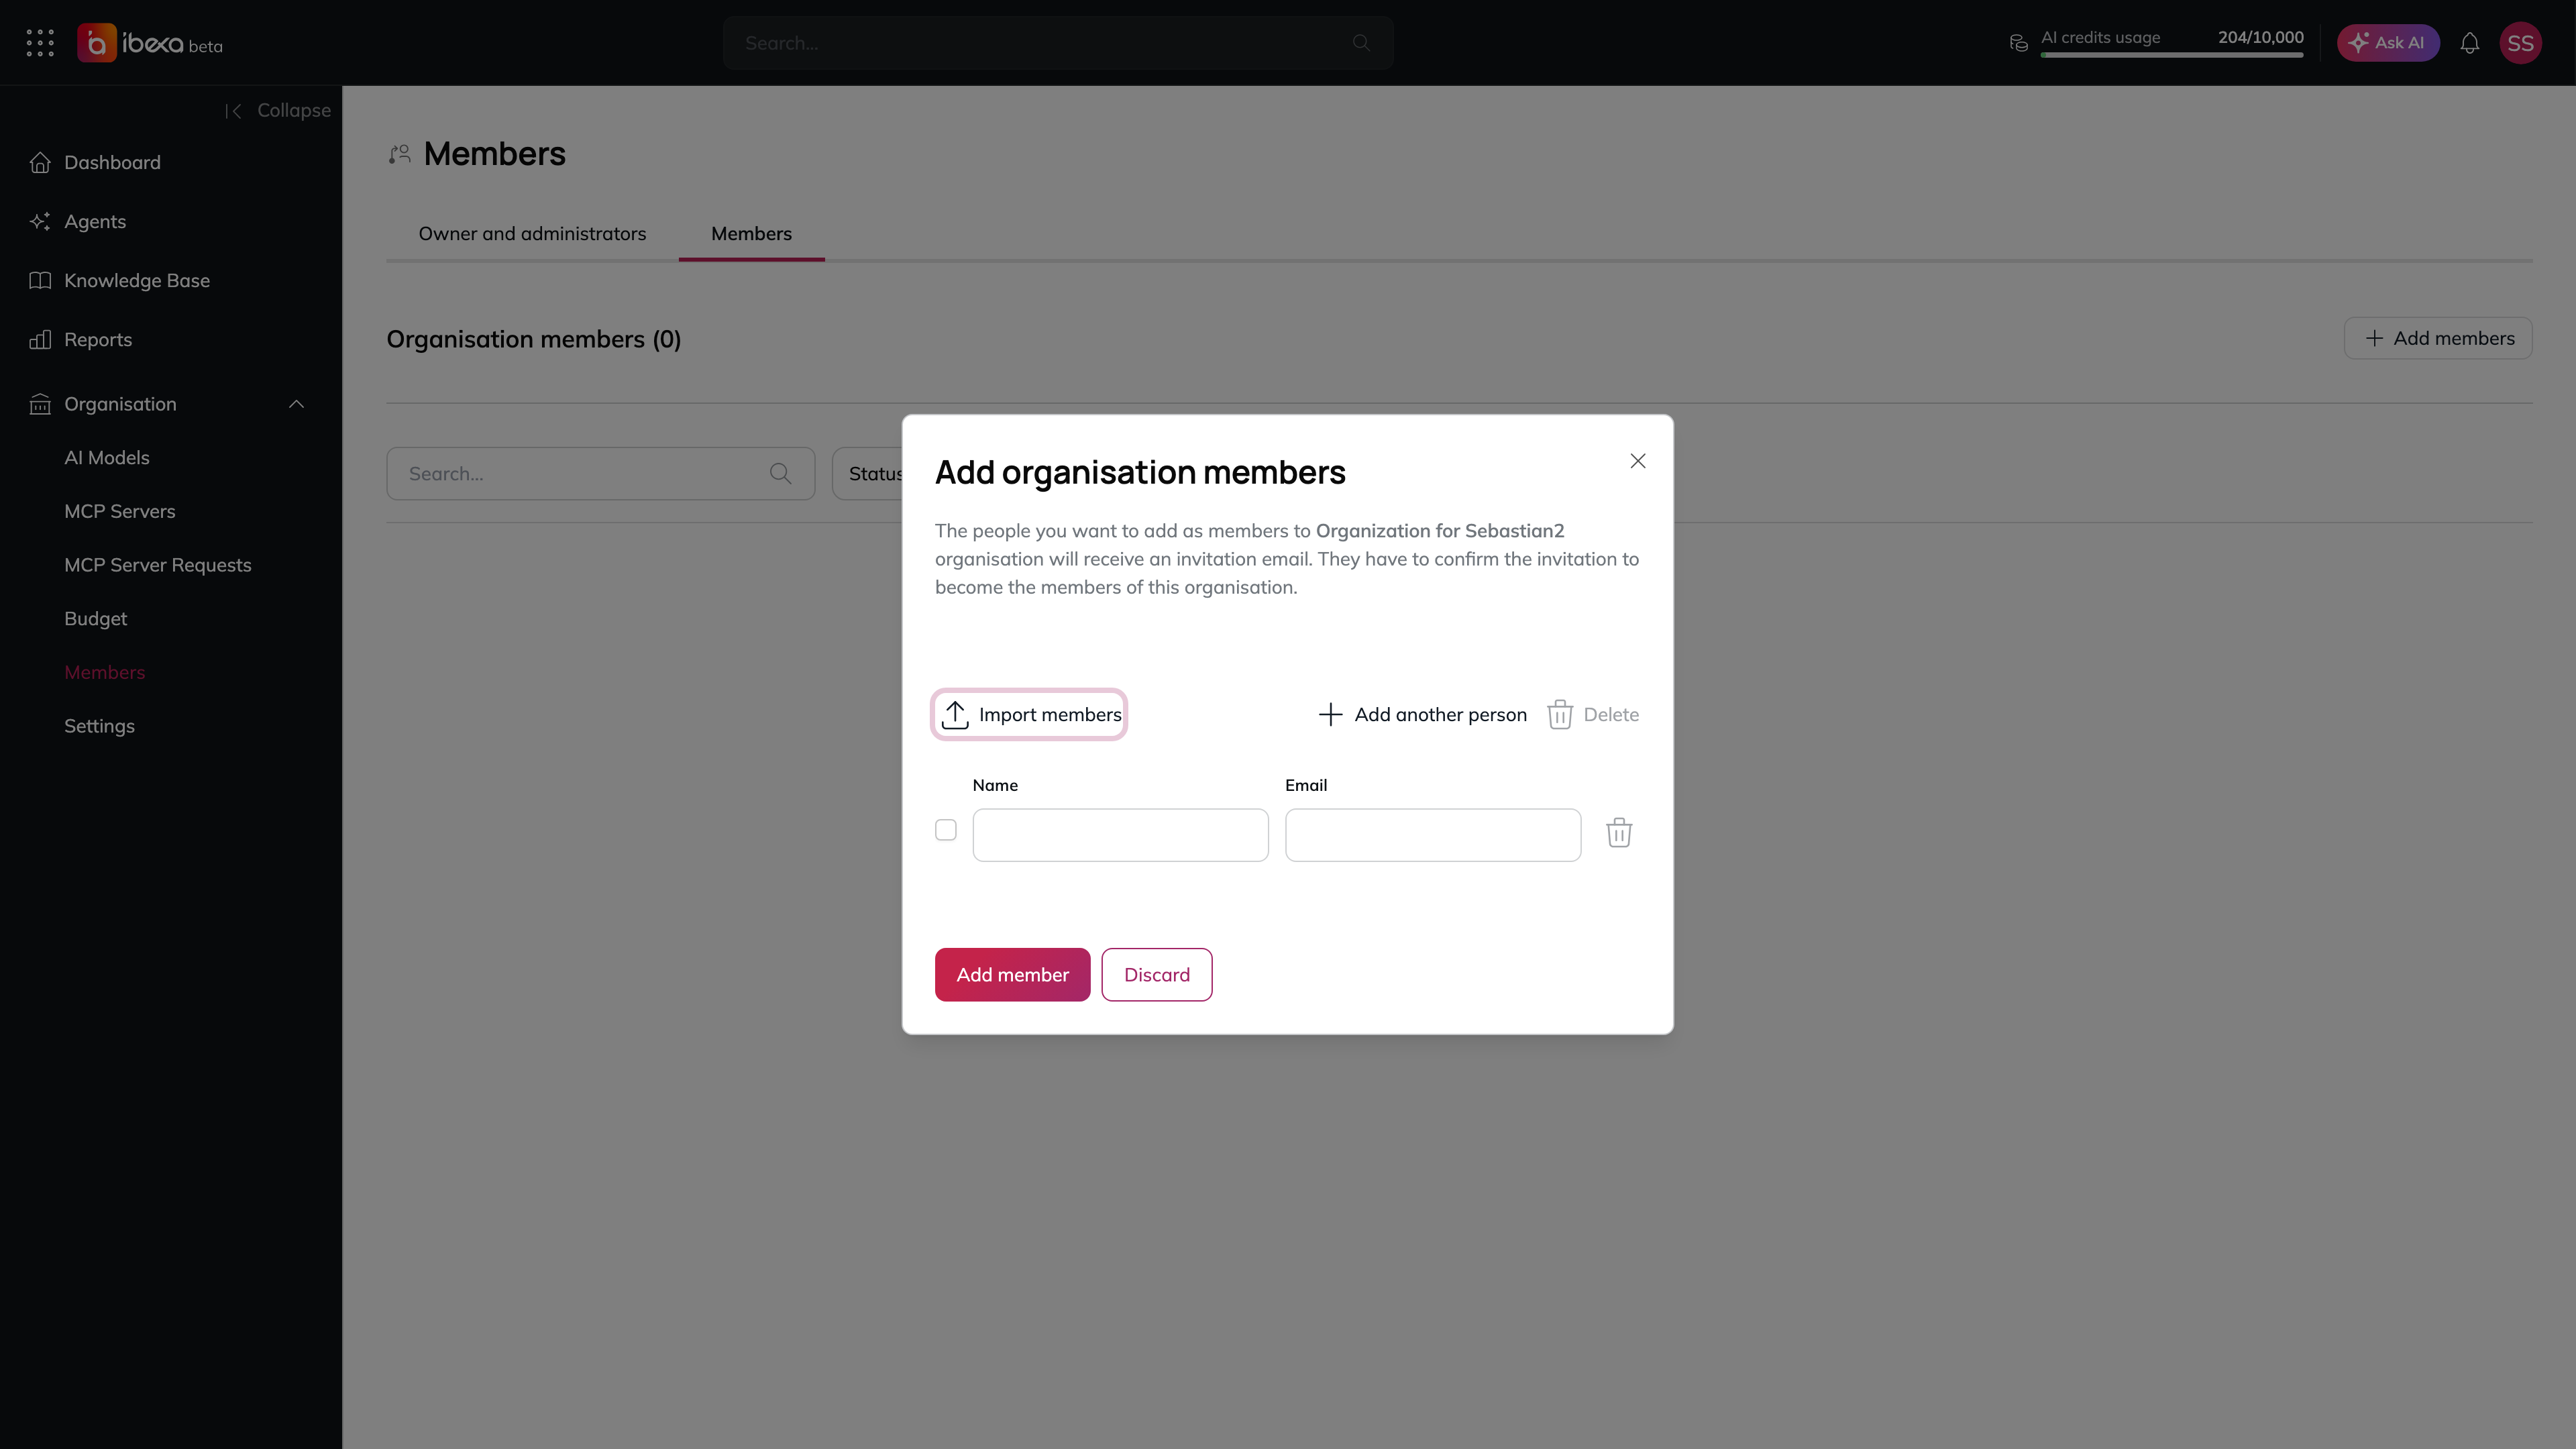Collapse the Organisation menu chevron

click(296, 404)
